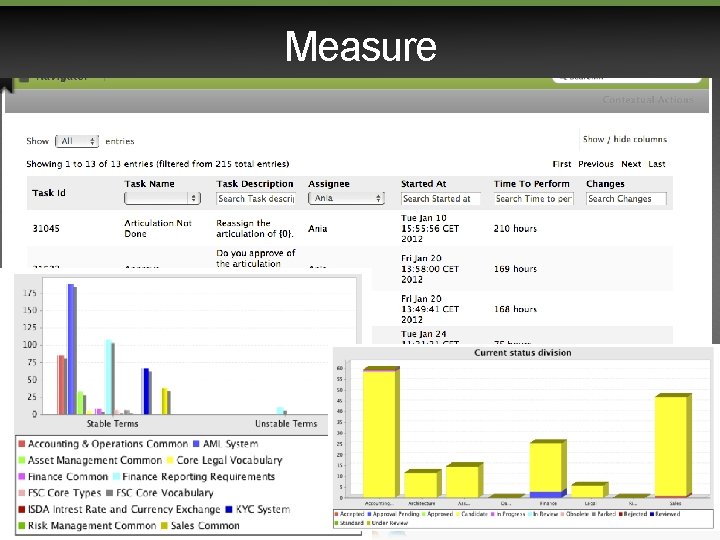Sort by Task Id column header
This screenshot has height=540, width=720.
pos(49,193)
